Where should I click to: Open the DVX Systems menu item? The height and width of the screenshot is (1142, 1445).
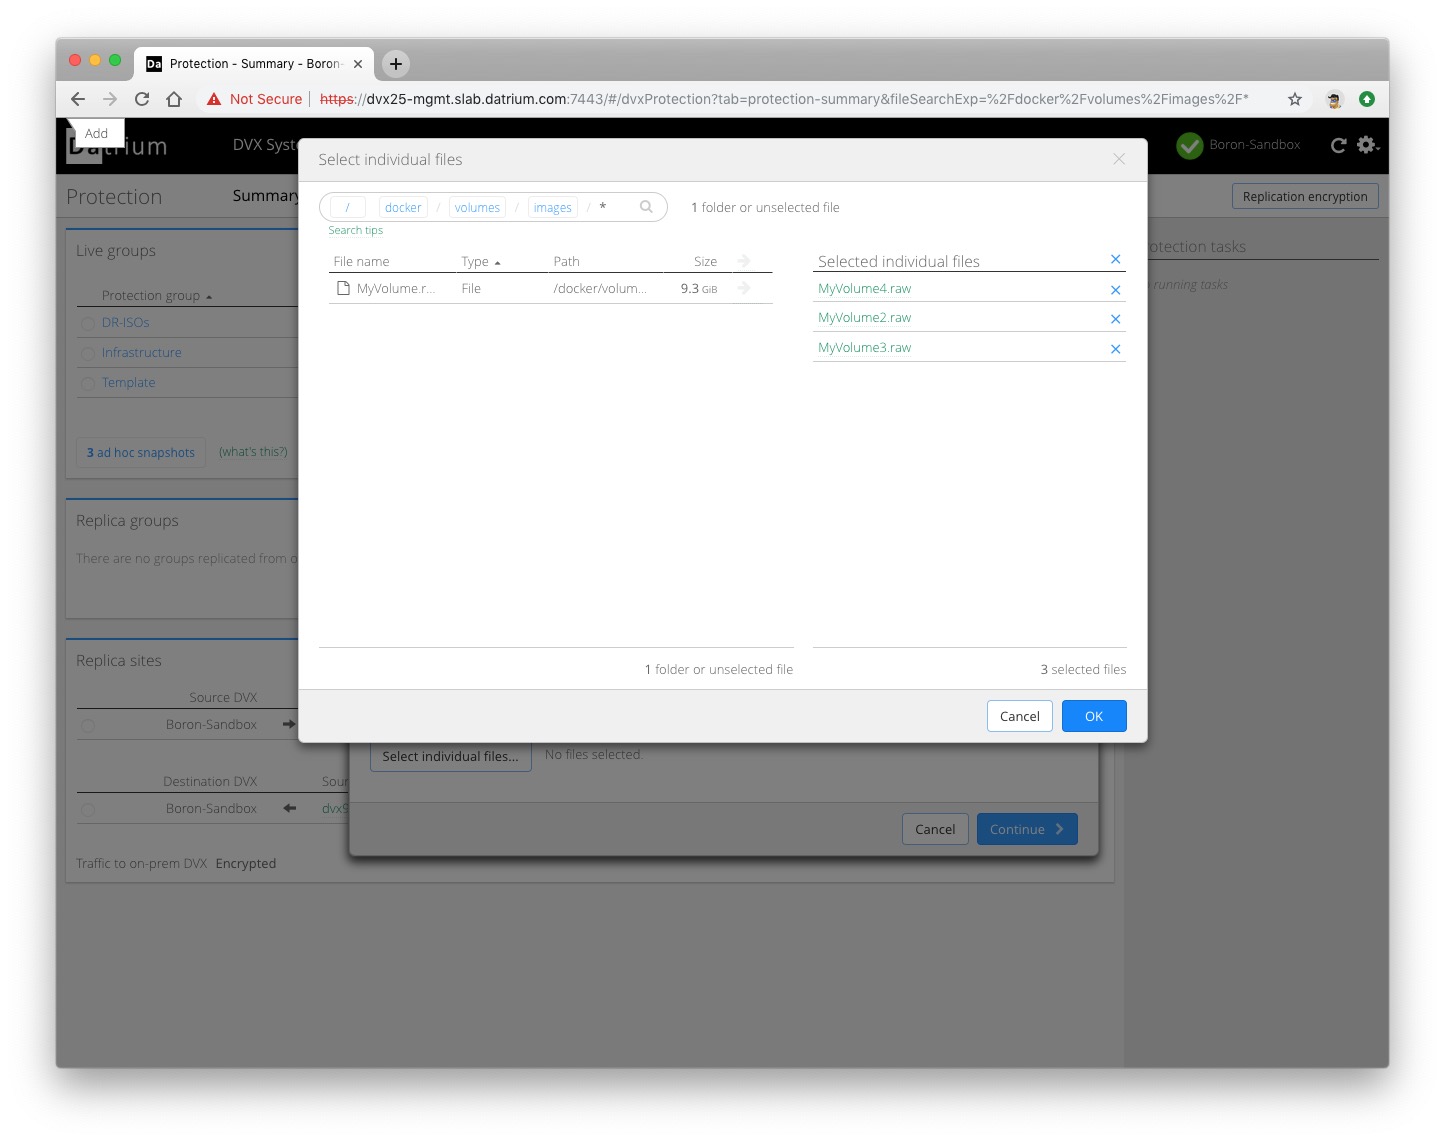click(x=265, y=145)
